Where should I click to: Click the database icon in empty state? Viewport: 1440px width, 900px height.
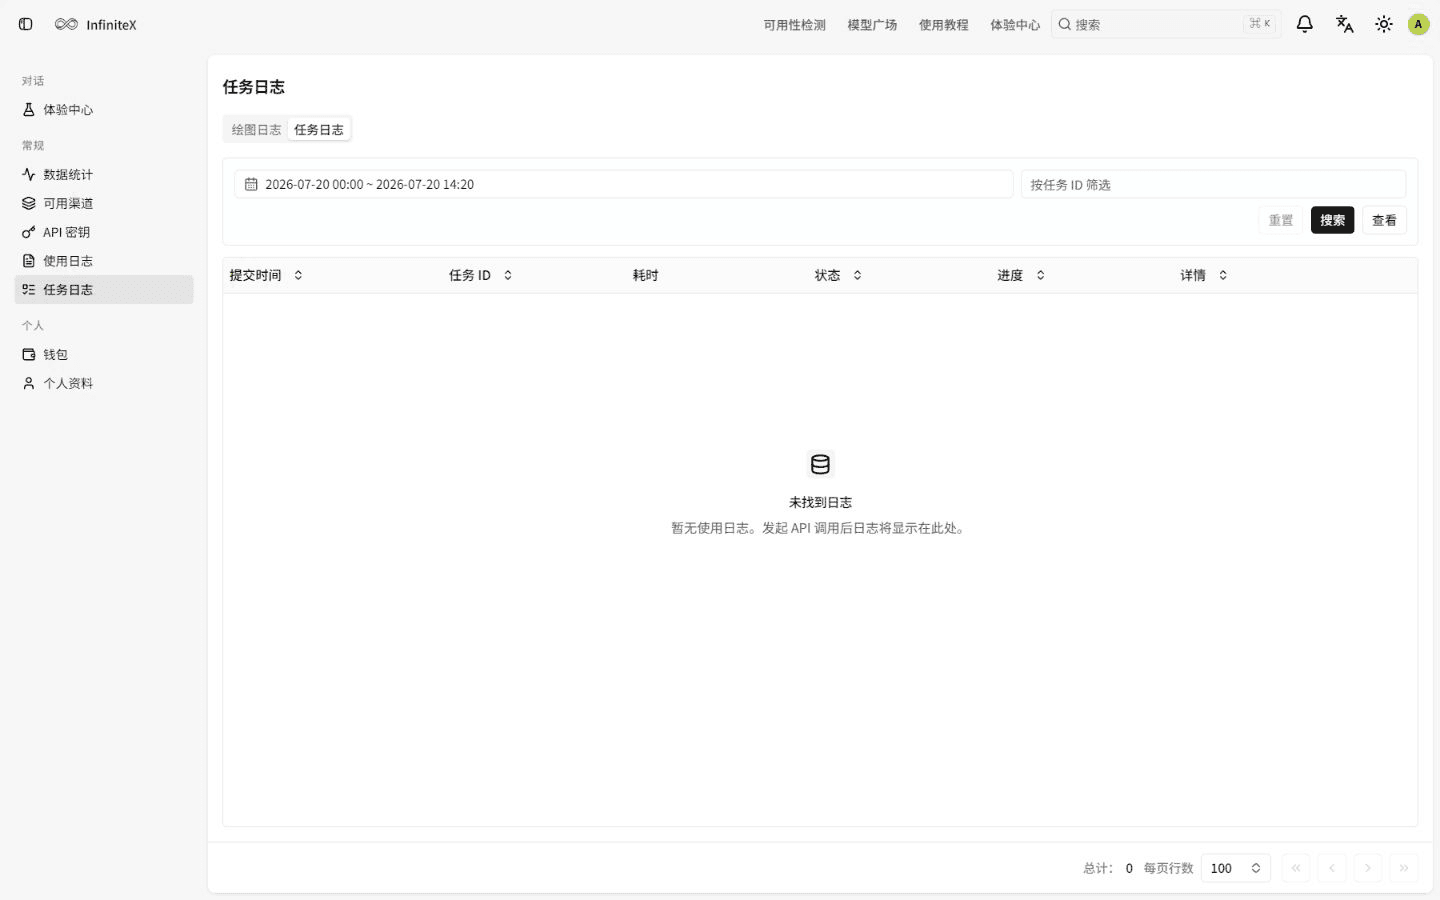(820, 464)
